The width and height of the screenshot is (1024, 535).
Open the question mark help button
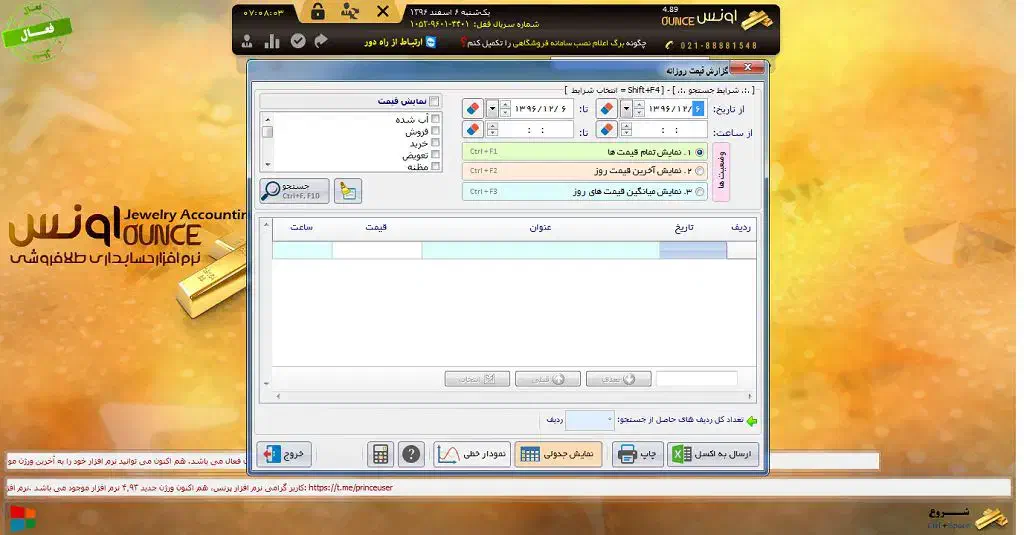pos(411,454)
